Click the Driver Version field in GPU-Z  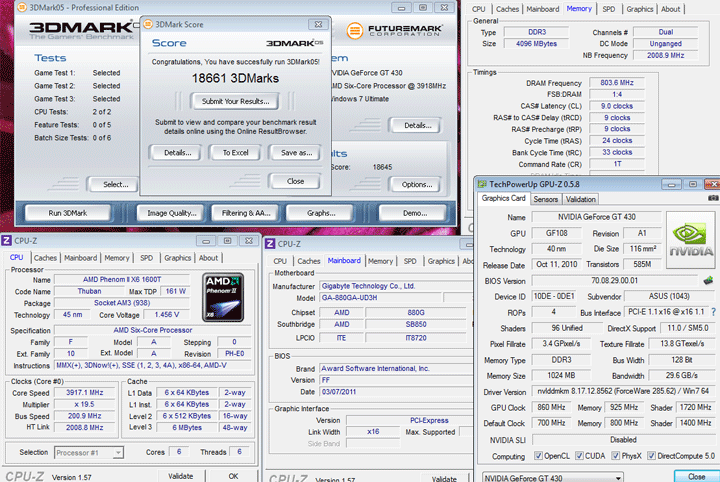tap(623, 391)
